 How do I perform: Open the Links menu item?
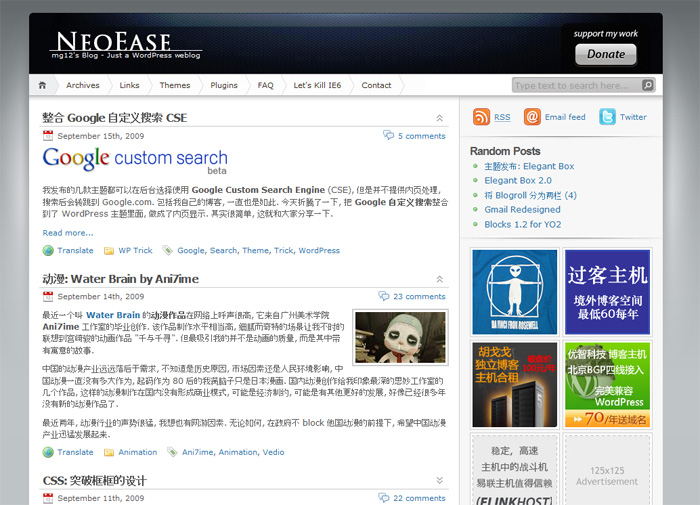point(129,85)
